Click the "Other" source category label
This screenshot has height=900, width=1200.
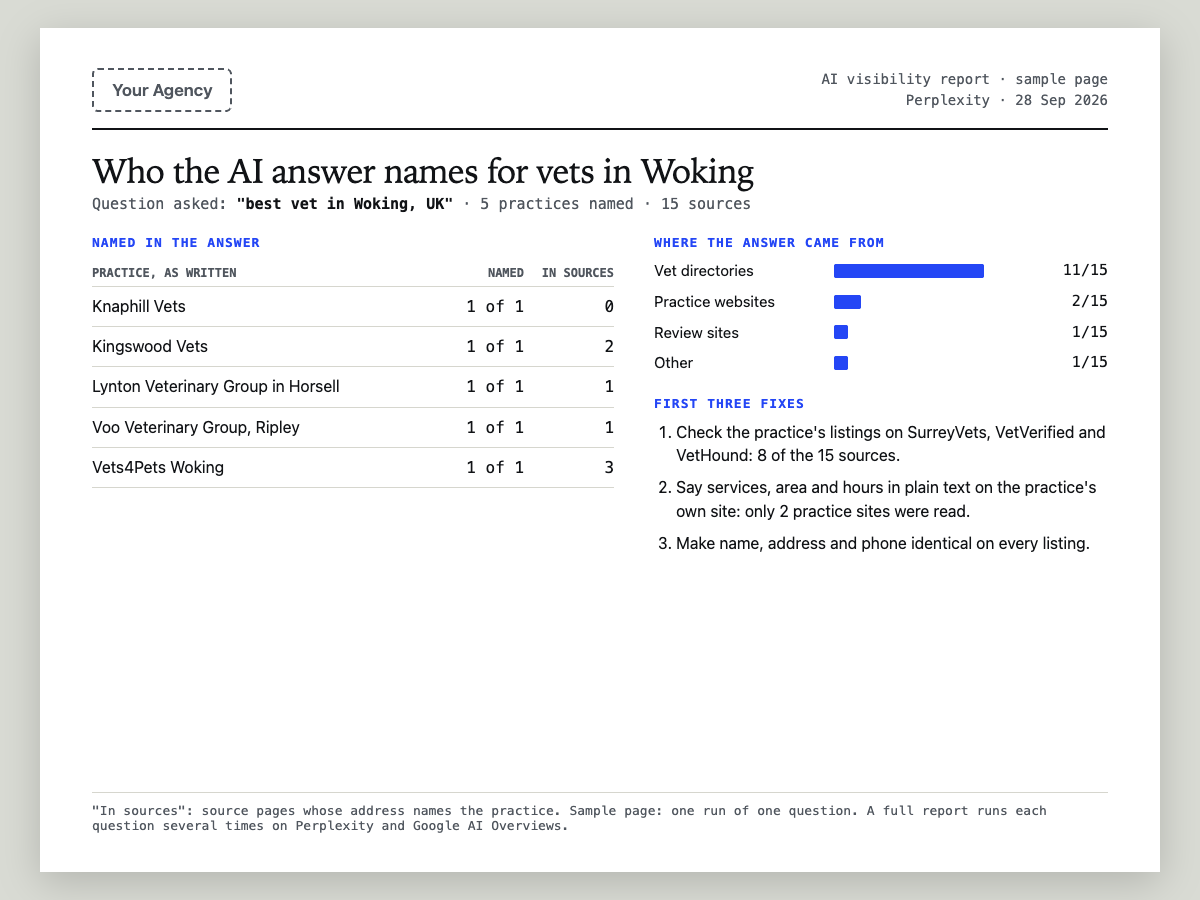[x=673, y=363]
